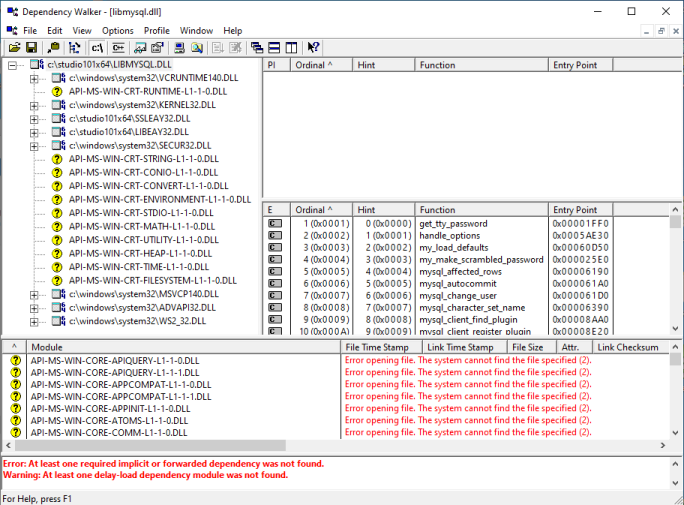This screenshot has width=684, height=505.
Task: Expand the ADVAPI32.DLL tree node
Action: click(34, 309)
